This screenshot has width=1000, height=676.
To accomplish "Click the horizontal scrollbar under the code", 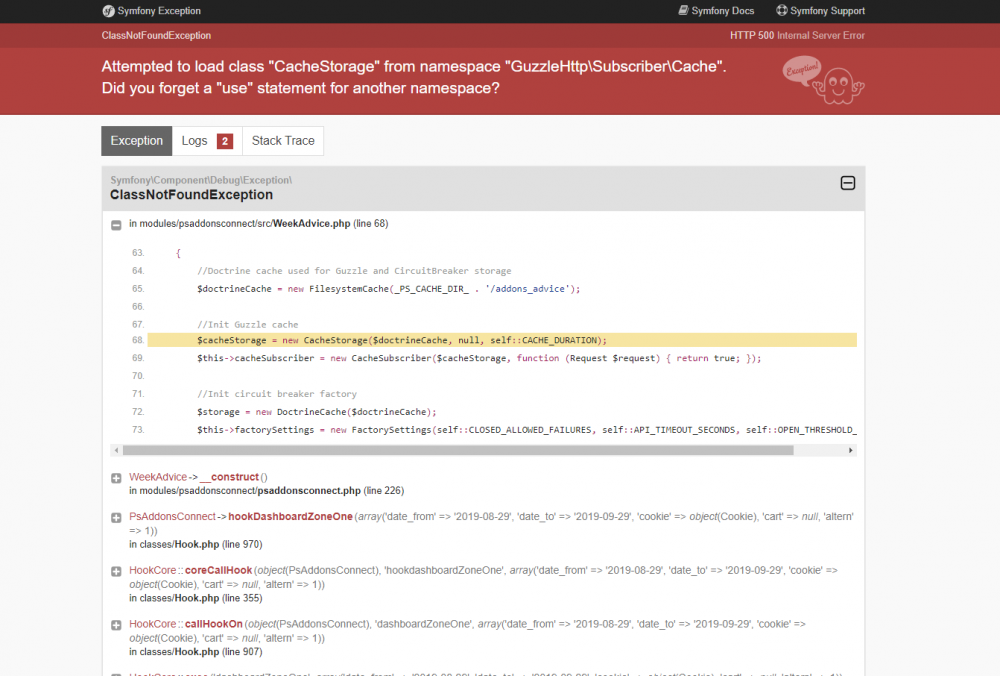I will (458, 450).
